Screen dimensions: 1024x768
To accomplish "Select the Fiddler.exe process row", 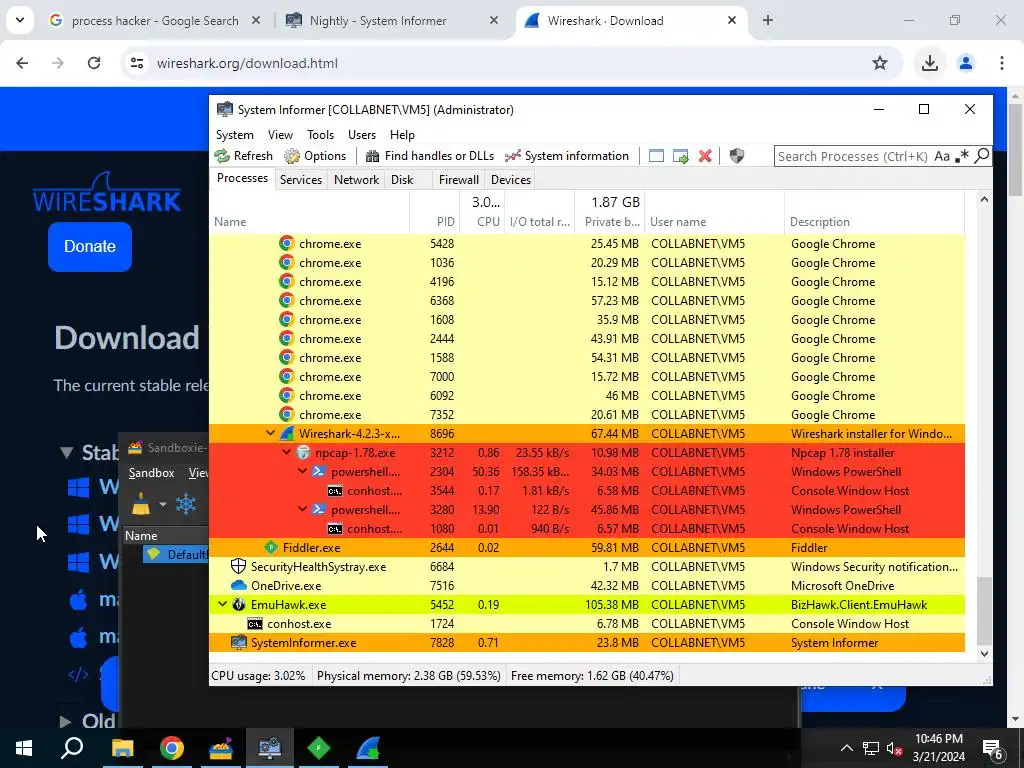I will (x=587, y=548).
